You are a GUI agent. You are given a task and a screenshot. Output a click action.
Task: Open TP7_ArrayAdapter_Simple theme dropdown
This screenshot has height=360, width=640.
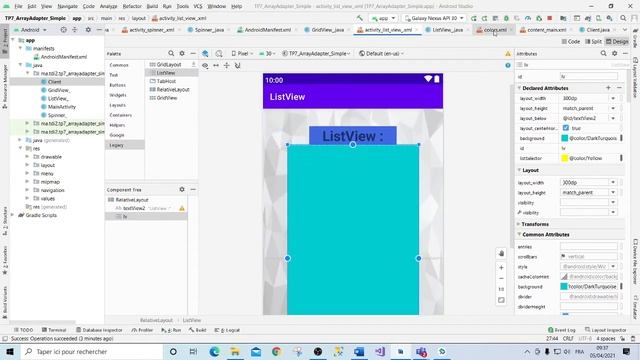[x=316, y=53]
